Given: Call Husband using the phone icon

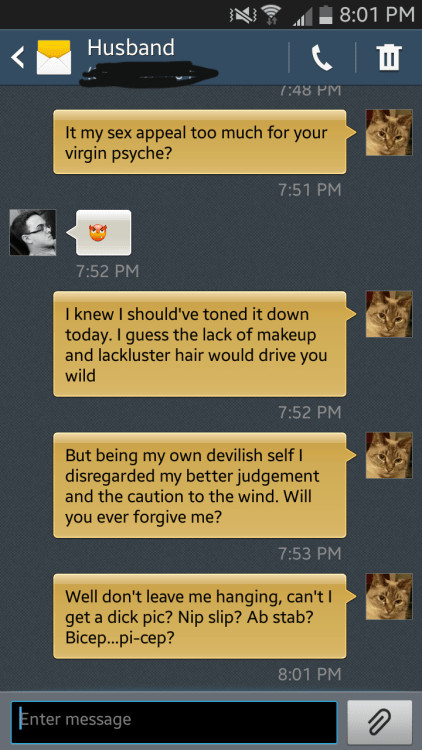Looking at the screenshot, I should [322, 58].
